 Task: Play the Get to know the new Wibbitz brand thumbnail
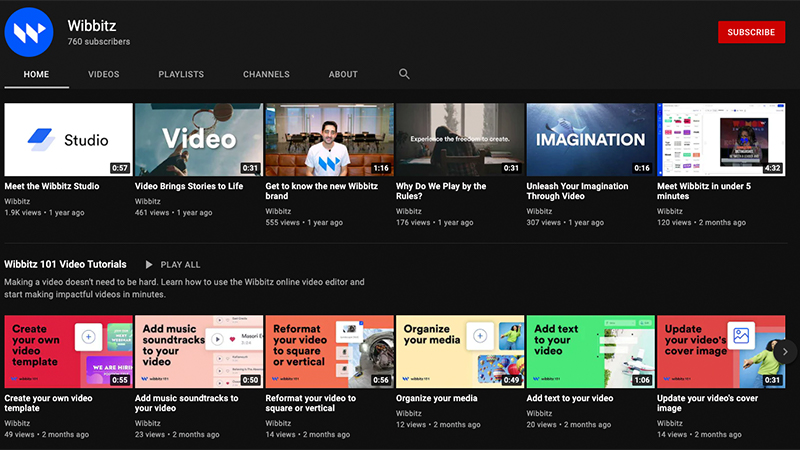point(330,140)
